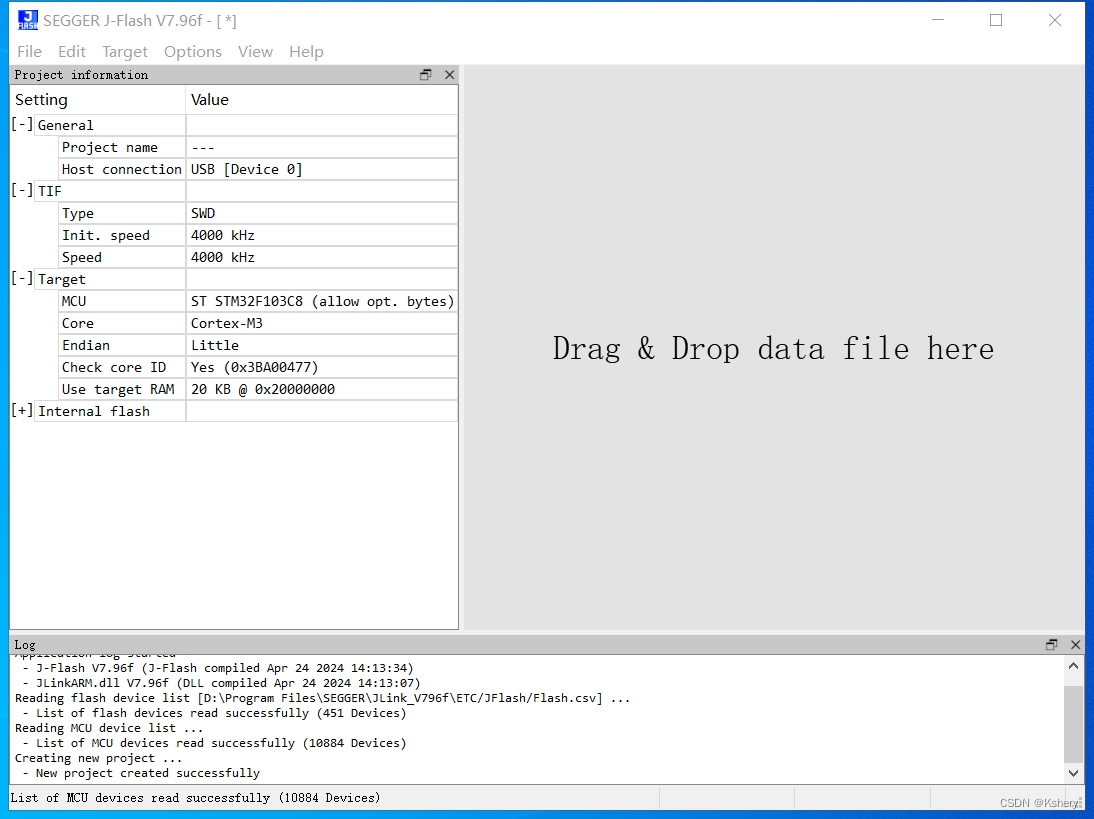Close the Log panel
The width and height of the screenshot is (1094, 819).
coord(1075,645)
